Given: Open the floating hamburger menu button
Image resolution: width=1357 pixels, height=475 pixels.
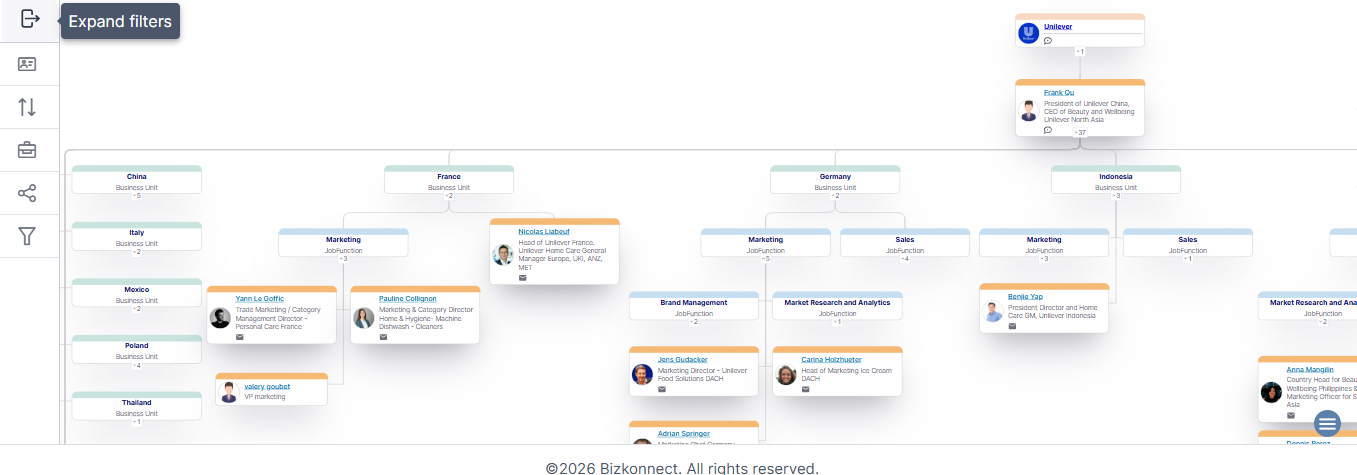Looking at the screenshot, I should pos(1327,424).
